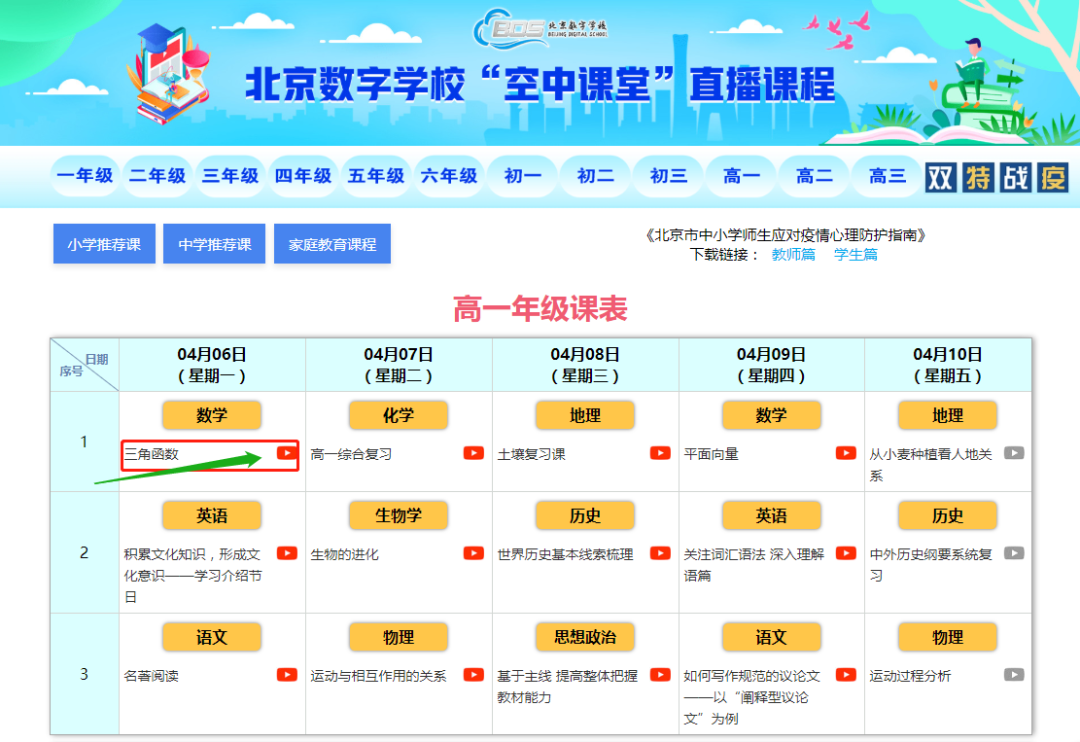Download the 教师篇 guide link
The image size is (1080, 742).
[793, 255]
